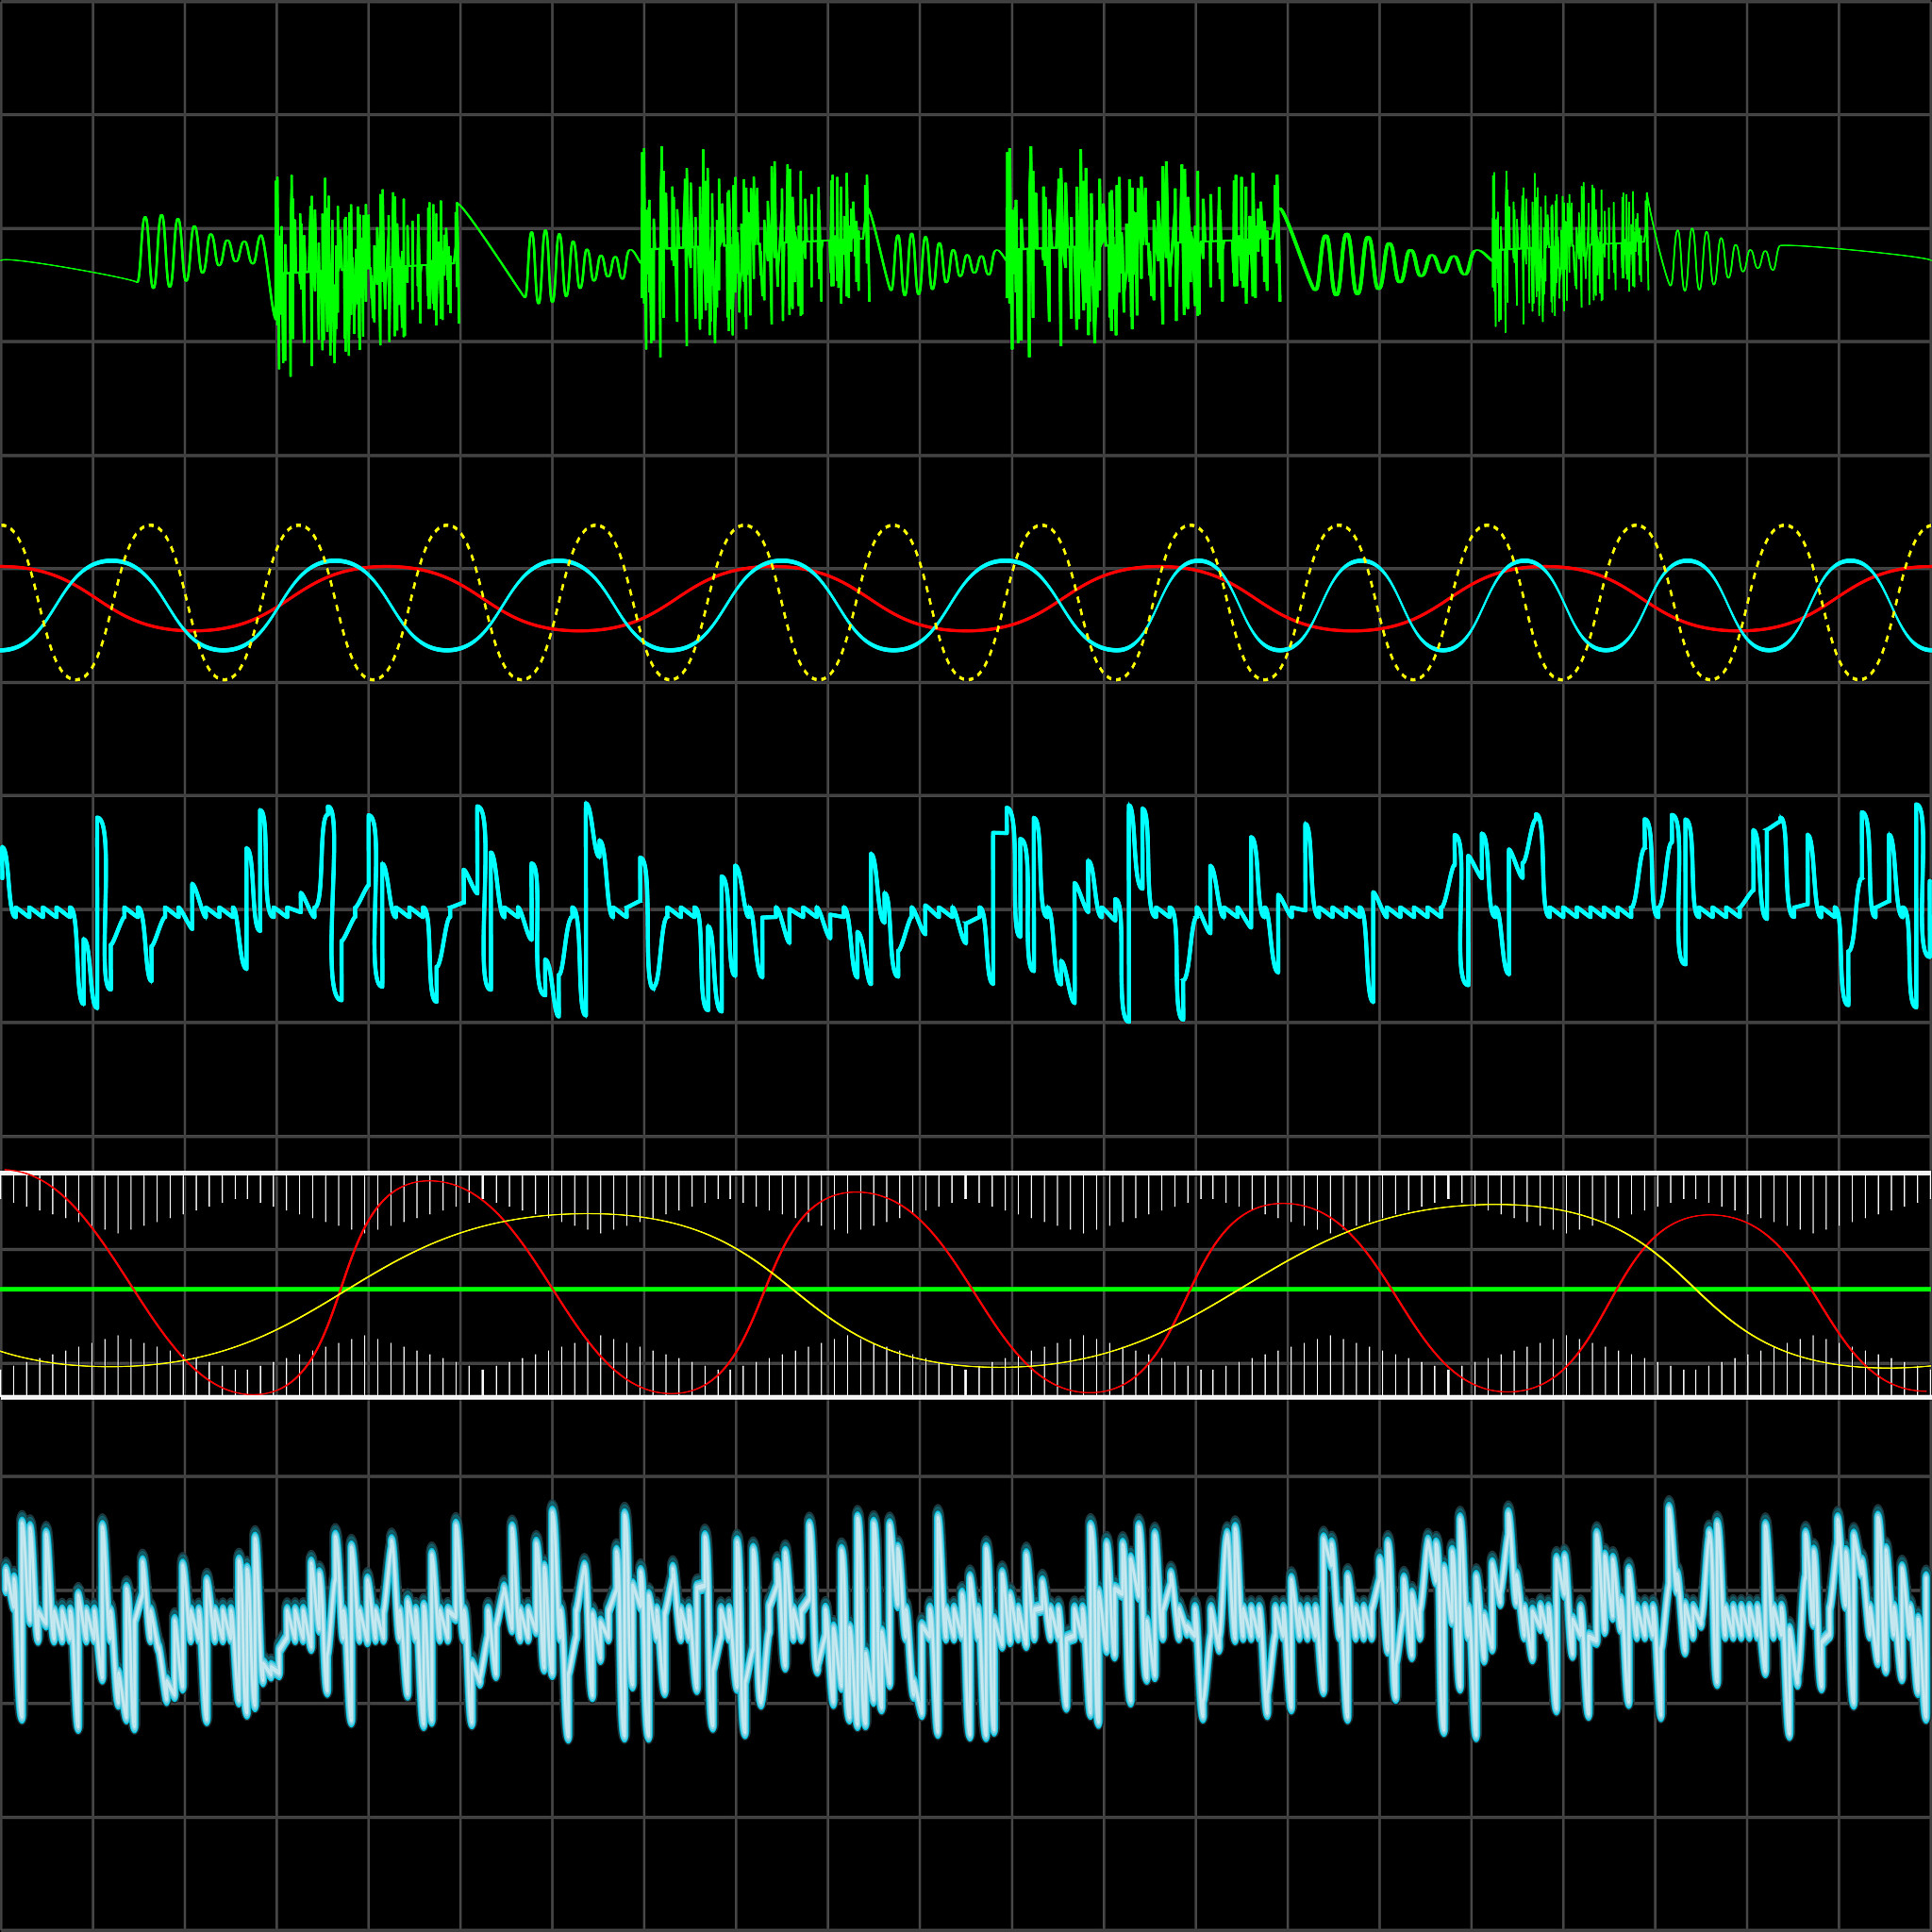Click the diagonal green ramp after first burst
This screenshot has height=1932, width=1932.
click(x=490, y=248)
